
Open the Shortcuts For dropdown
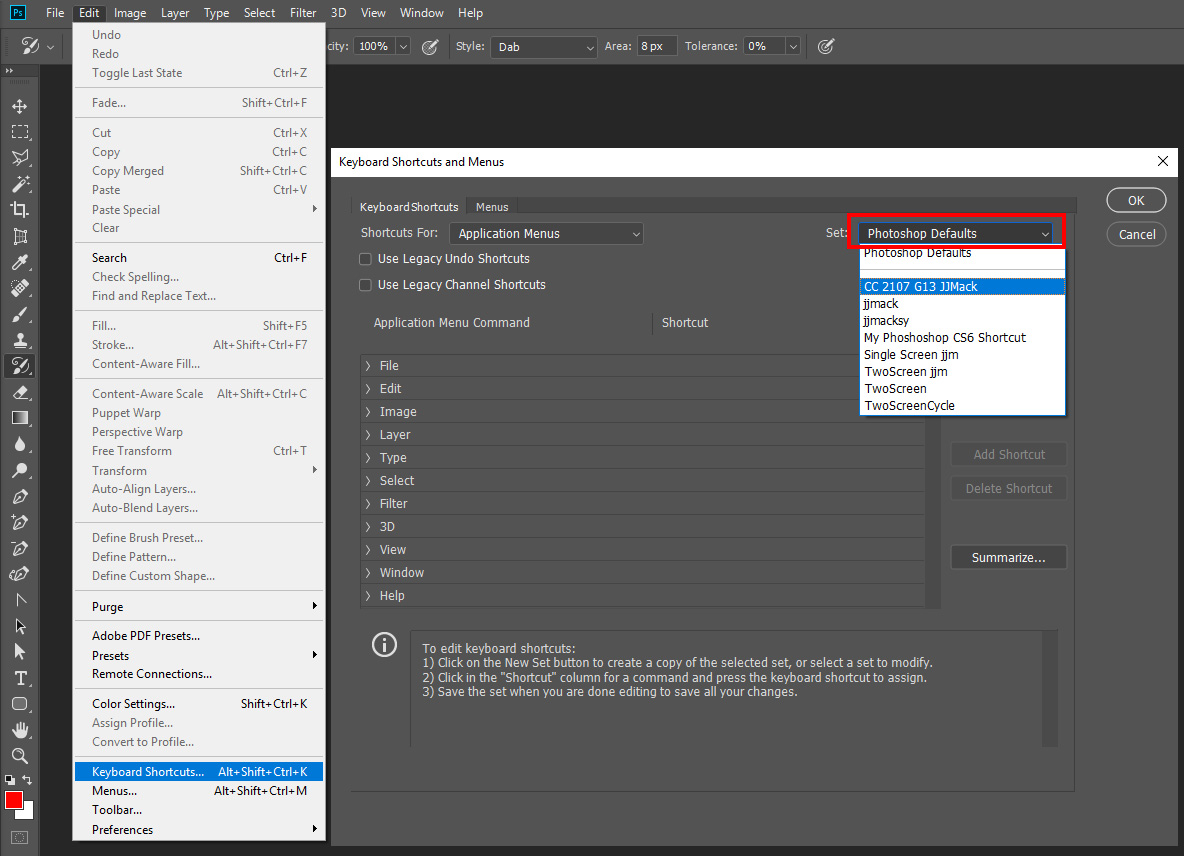point(546,232)
